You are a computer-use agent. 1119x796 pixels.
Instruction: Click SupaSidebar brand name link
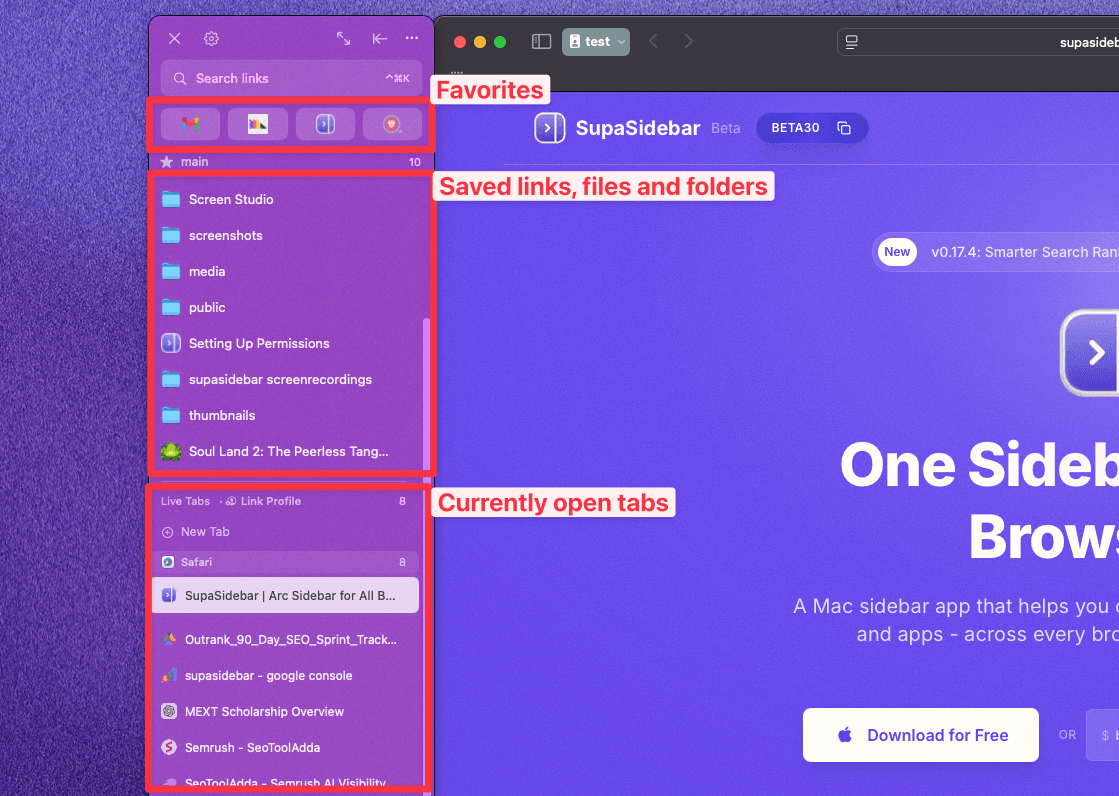(638, 128)
